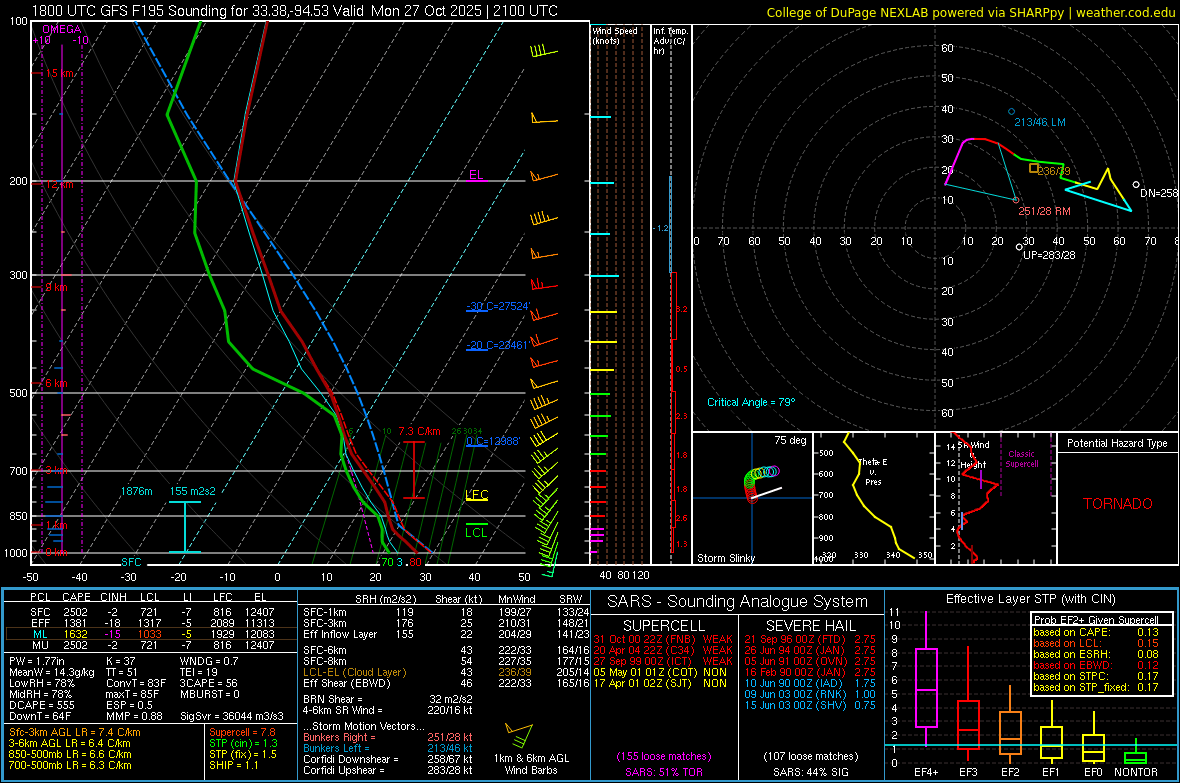1180x783 pixels.
Task: Click the Potential Hazard Type header
Action: tap(1117, 443)
